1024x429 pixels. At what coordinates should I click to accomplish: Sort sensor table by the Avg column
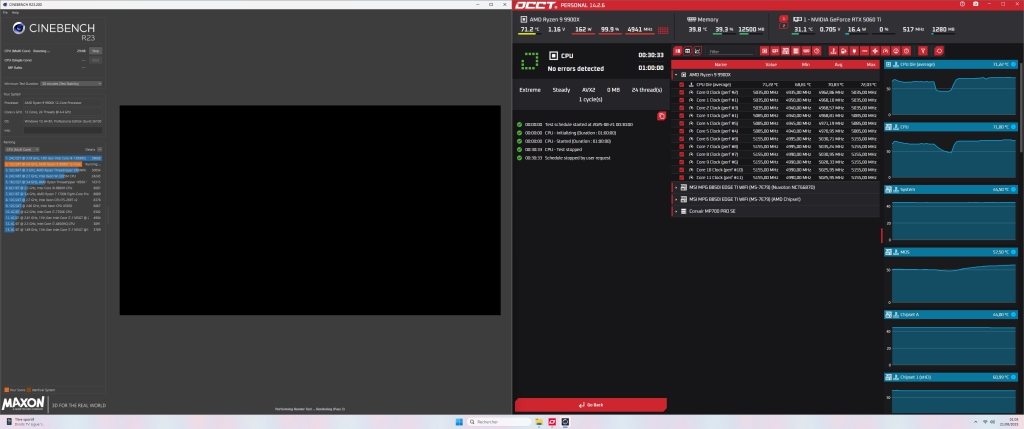tap(839, 65)
